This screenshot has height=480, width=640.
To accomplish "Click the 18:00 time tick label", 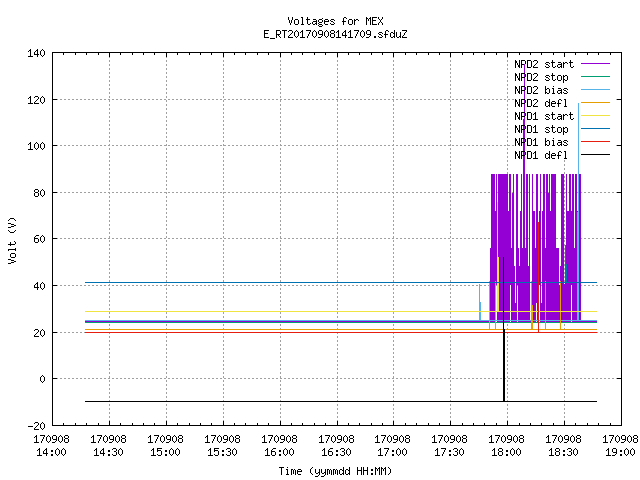I will (x=506, y=453).
